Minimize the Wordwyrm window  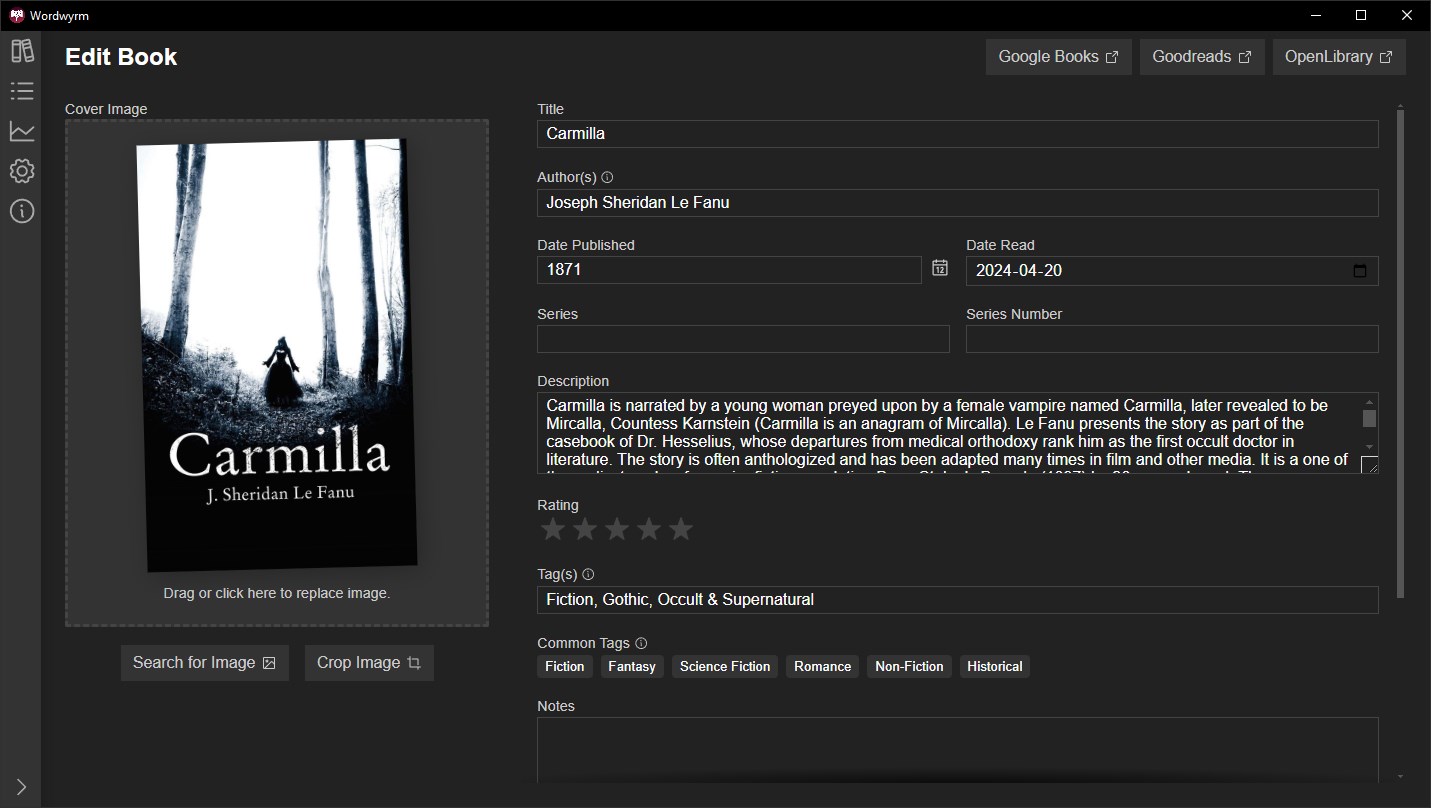pyautogui.click(x=1315, y=15)
